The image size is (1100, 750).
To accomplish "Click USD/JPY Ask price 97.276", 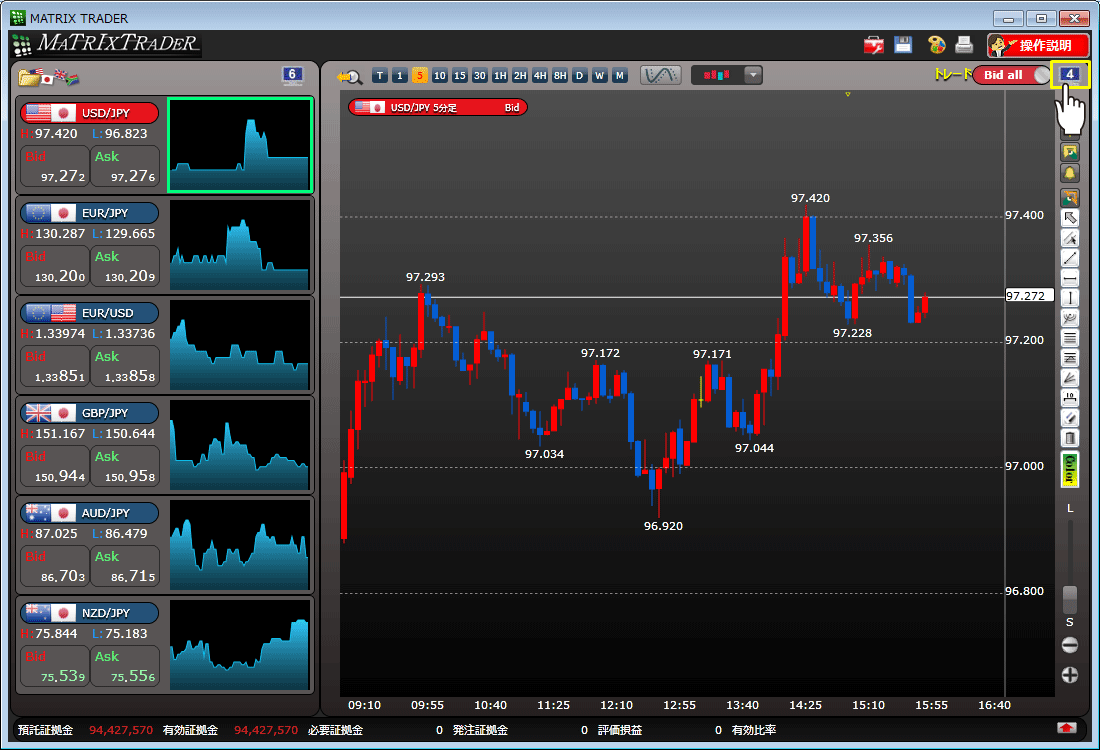I will 125,166.
